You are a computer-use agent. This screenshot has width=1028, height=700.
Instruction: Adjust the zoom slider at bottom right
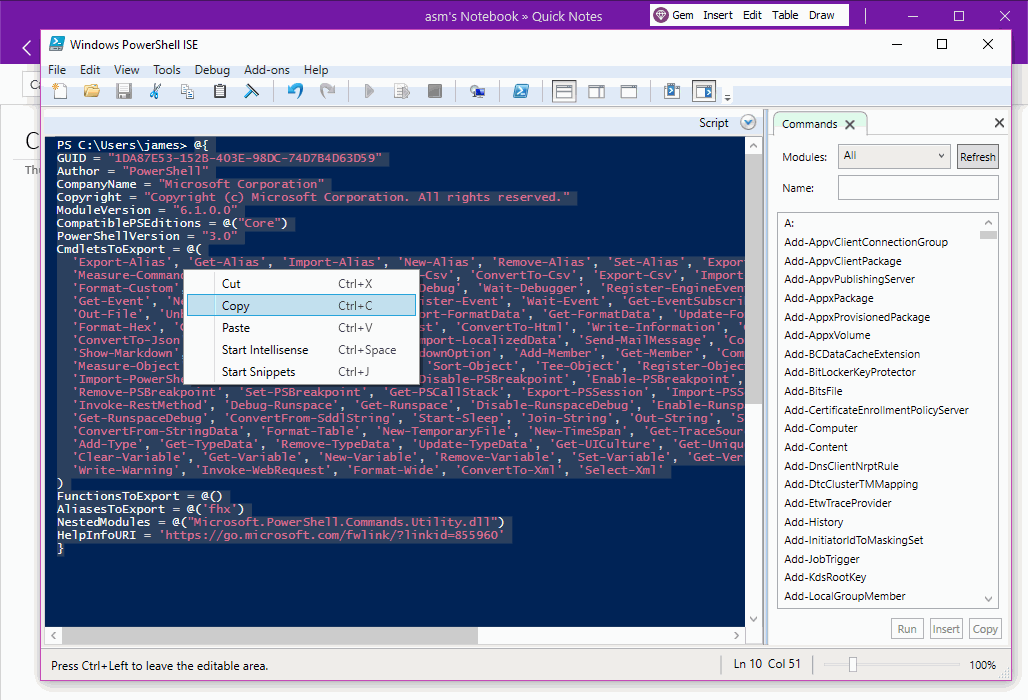851,663
